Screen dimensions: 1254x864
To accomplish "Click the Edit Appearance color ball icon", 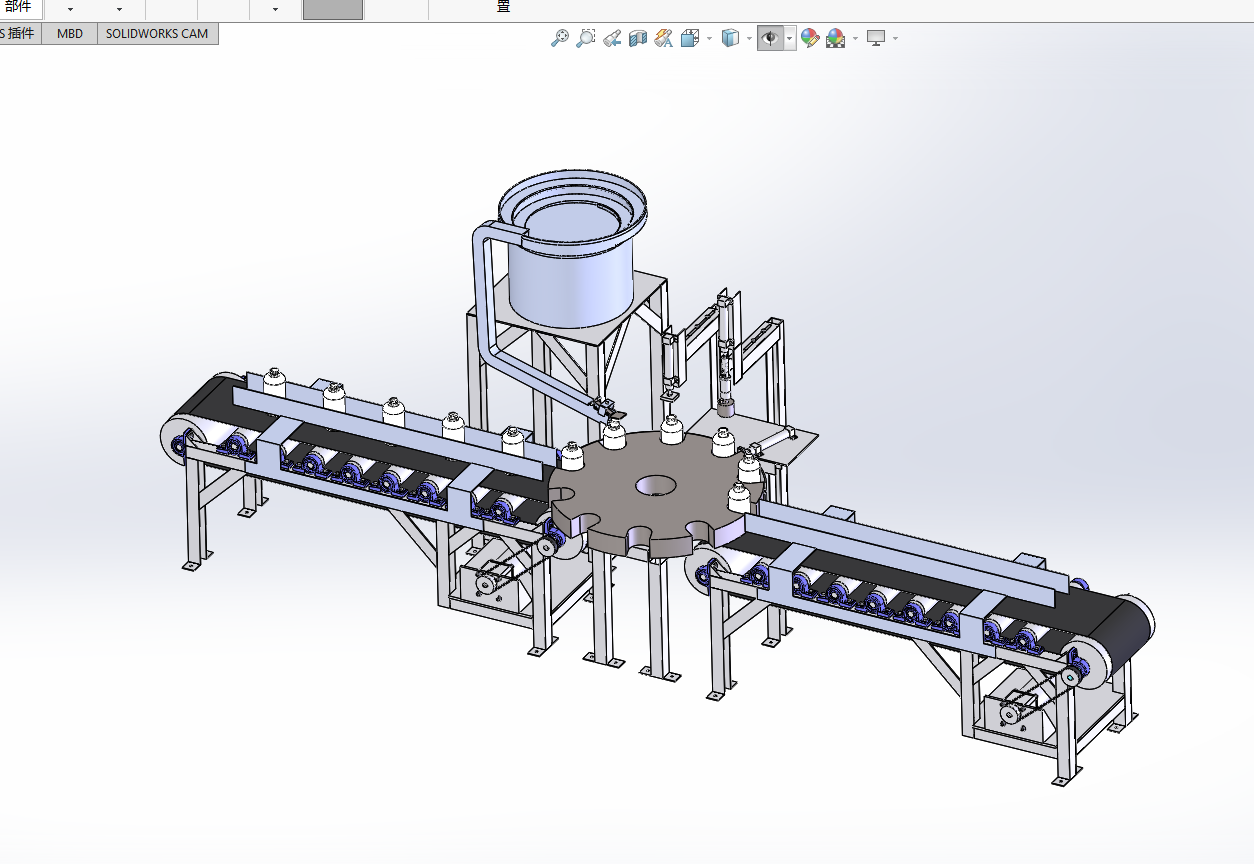I will click(x=810, y=38).
